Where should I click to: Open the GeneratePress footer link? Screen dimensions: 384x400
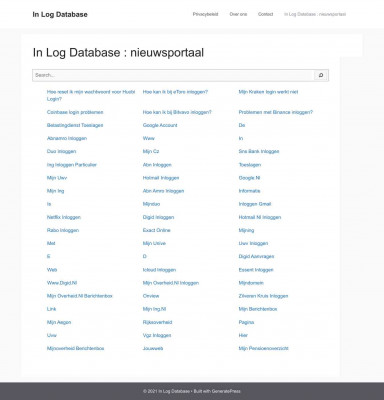(226, 391)
